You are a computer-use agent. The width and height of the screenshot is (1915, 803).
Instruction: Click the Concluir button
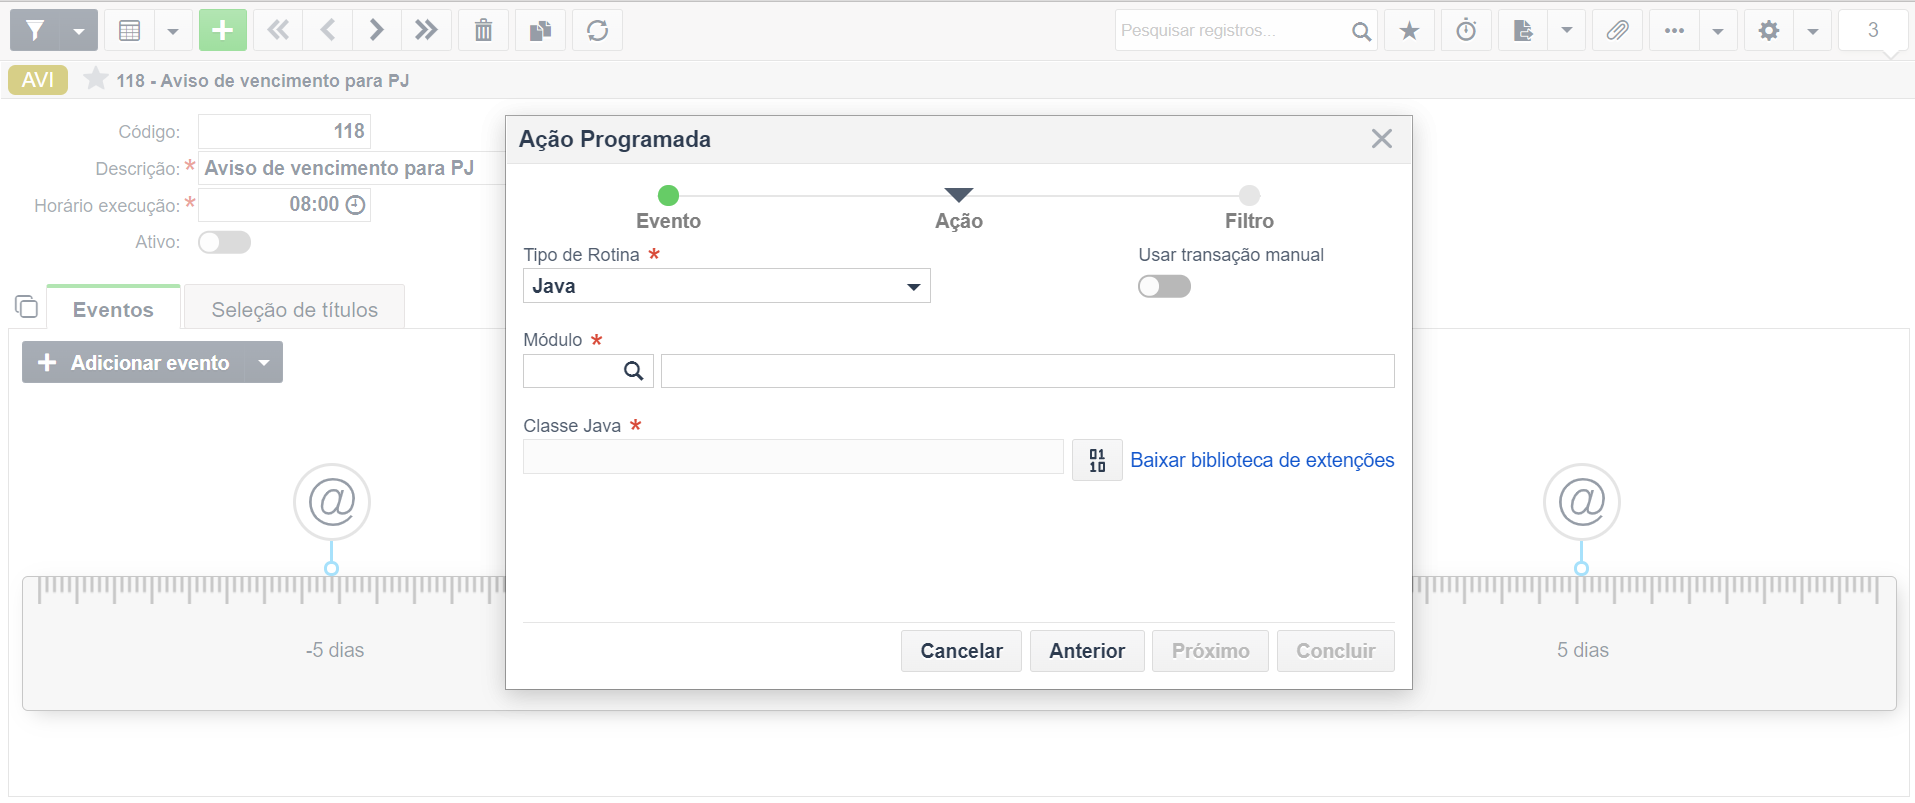coord(1336,651)
